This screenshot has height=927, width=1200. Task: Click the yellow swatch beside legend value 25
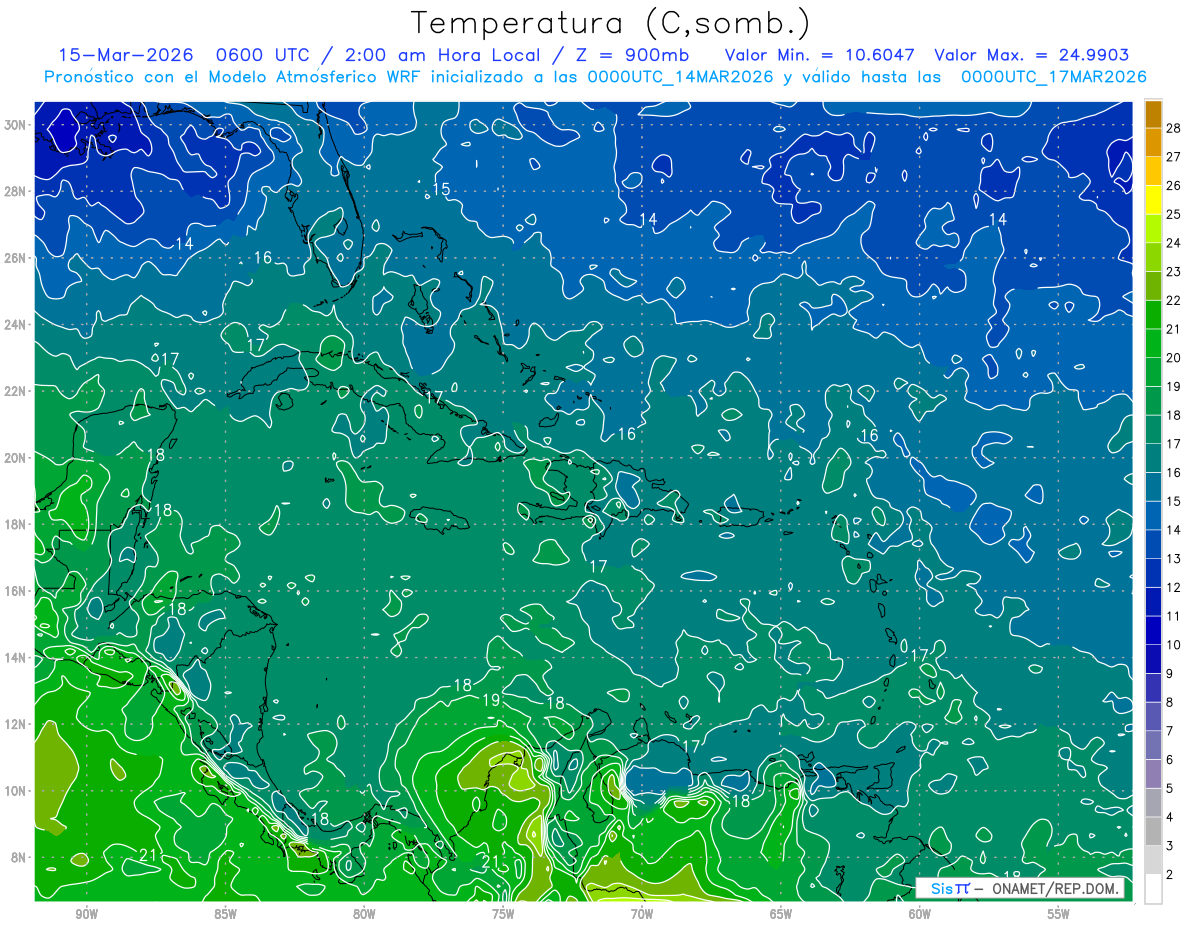click(x=1153, y=200)
